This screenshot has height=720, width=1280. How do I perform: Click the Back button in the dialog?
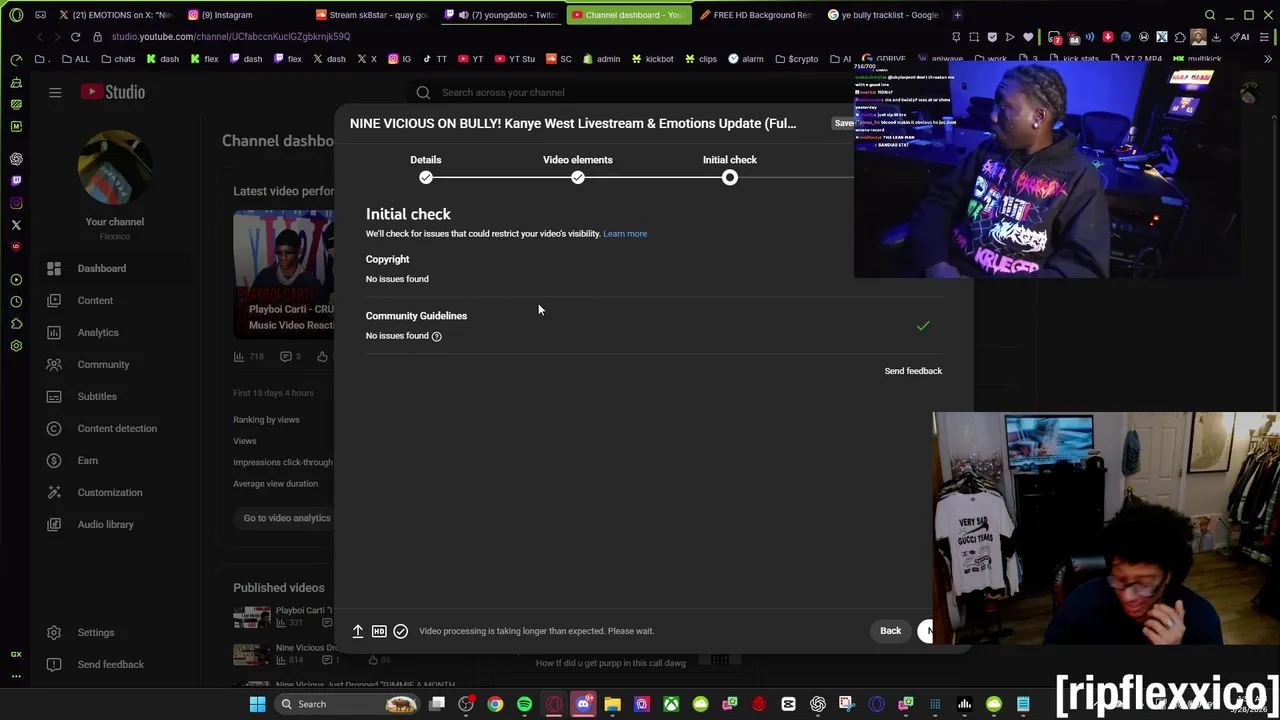coord(890,631)
